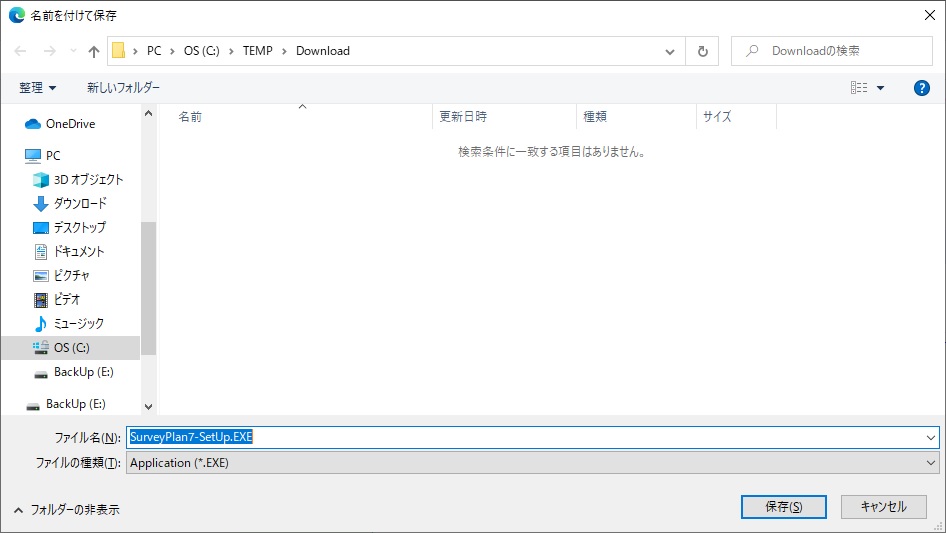Select BackUp (E:) under PC

point(83,372)
